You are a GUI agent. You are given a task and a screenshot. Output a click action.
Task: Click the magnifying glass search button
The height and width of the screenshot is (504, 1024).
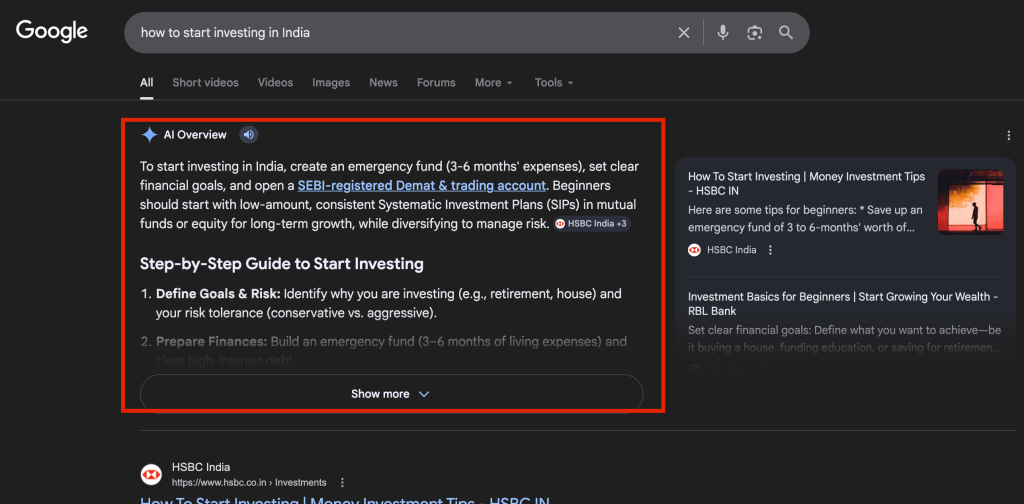[x=786, y=33]
